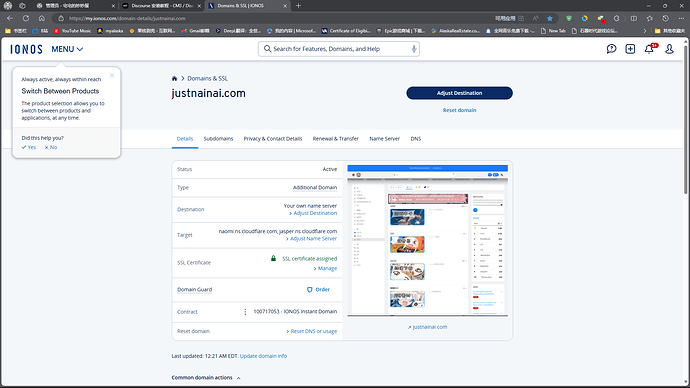Click the favorite star icon in address bar

(x=550, y=18)
